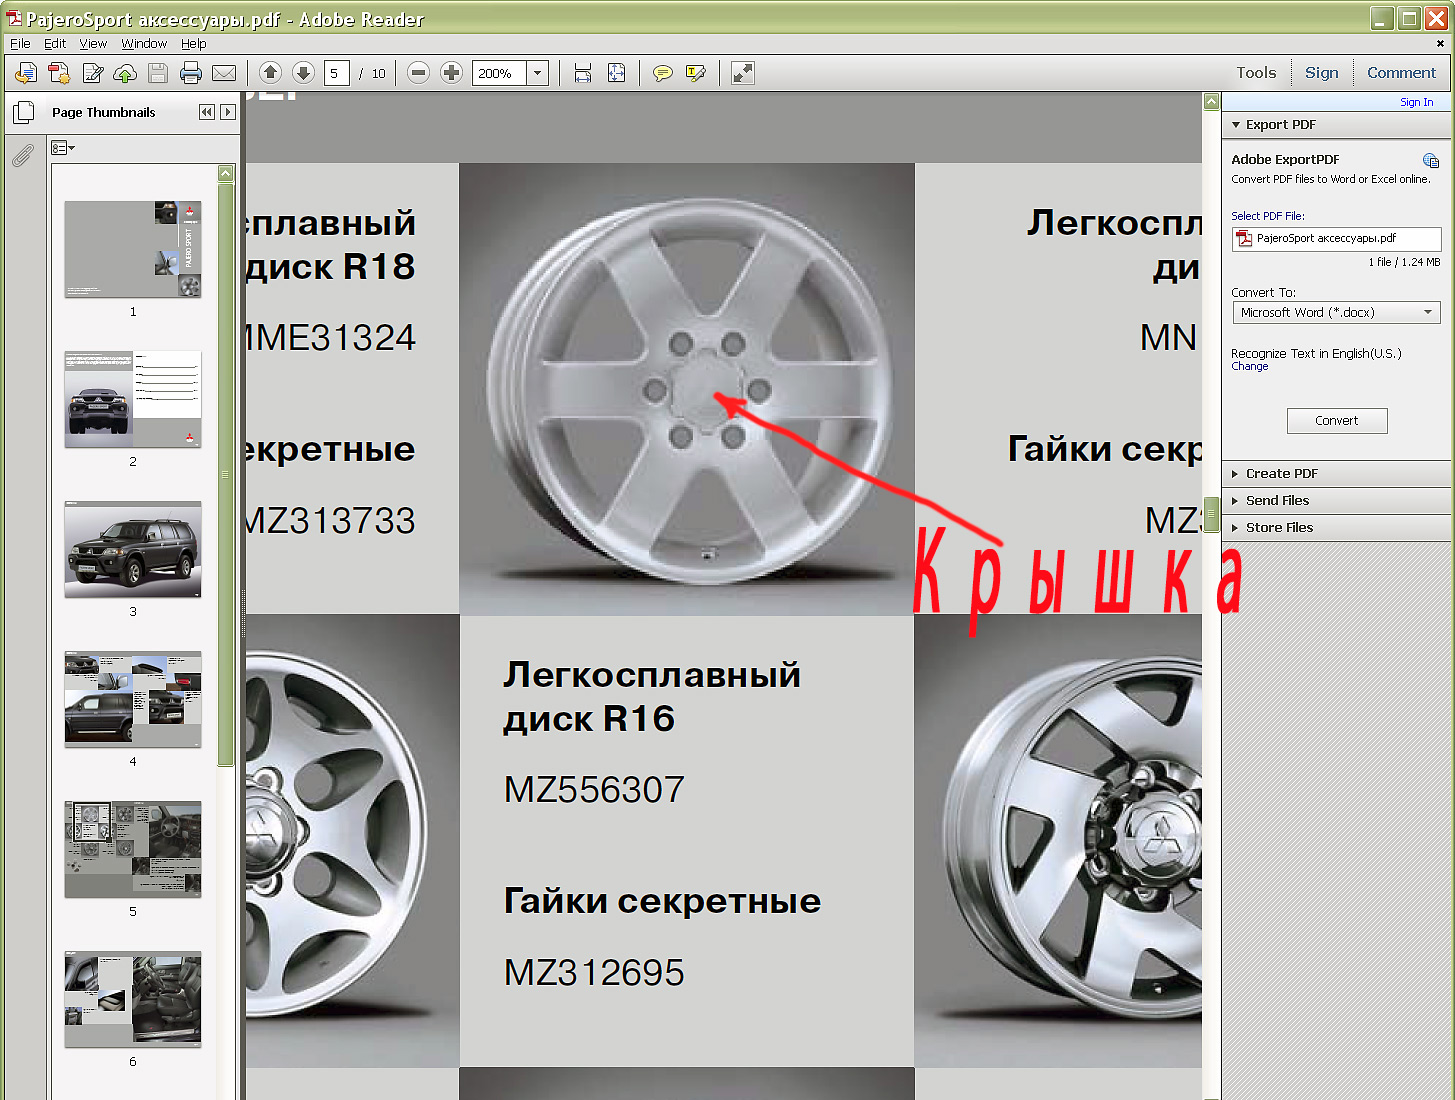The width and height of the screenshot is (1455, 1100).
Task: Zoom out with the minus button
Action: [x=419, y=73]
